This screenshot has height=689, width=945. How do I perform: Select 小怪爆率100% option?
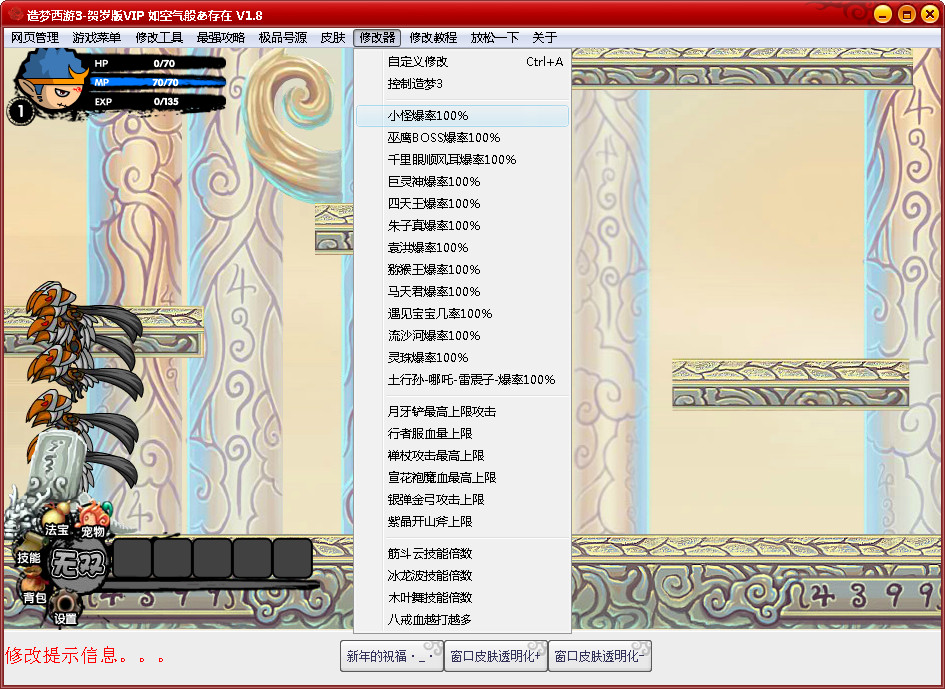click(462, 116)
